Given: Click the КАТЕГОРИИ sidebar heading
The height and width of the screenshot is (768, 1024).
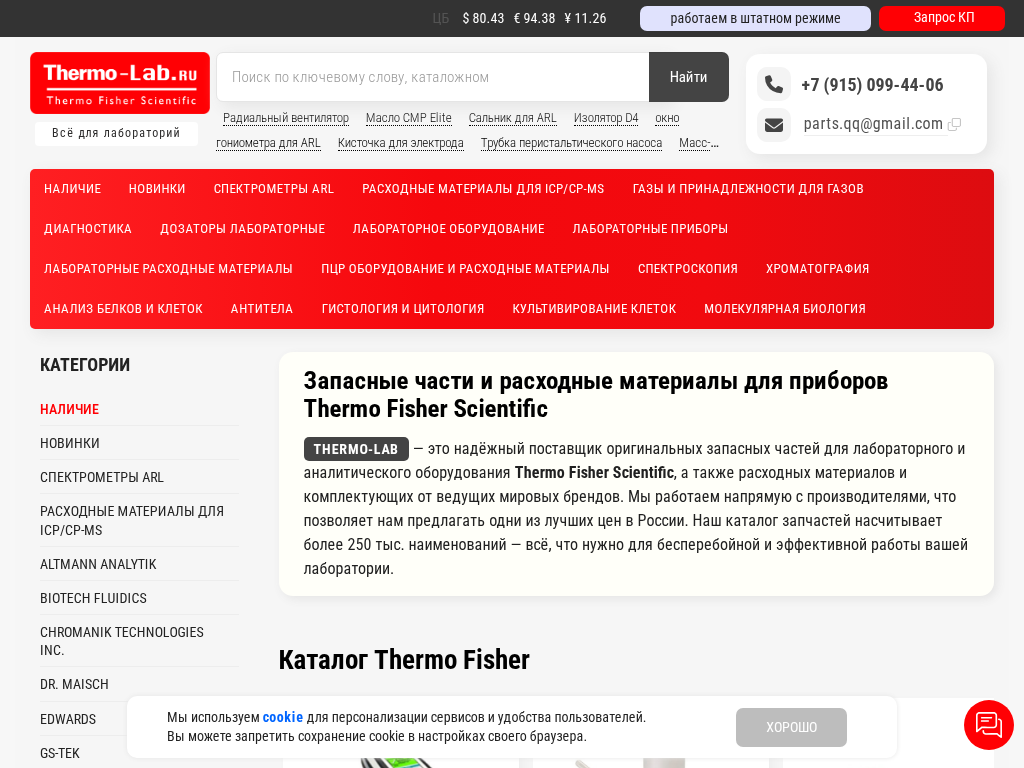Looking at the screenshot, I should (x=85, y=364).
